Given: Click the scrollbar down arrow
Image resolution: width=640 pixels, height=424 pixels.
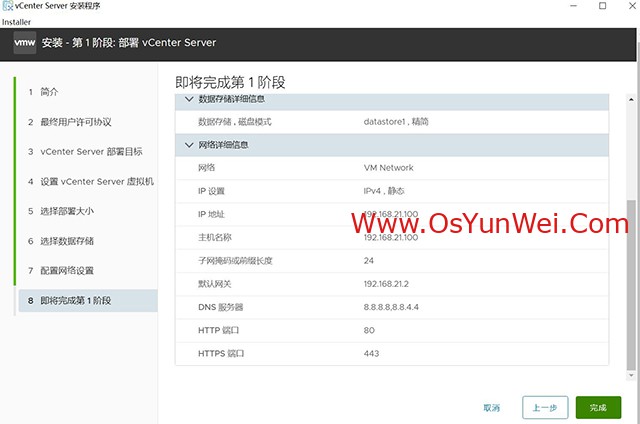Looking at the screenshot, I should 631,375.
